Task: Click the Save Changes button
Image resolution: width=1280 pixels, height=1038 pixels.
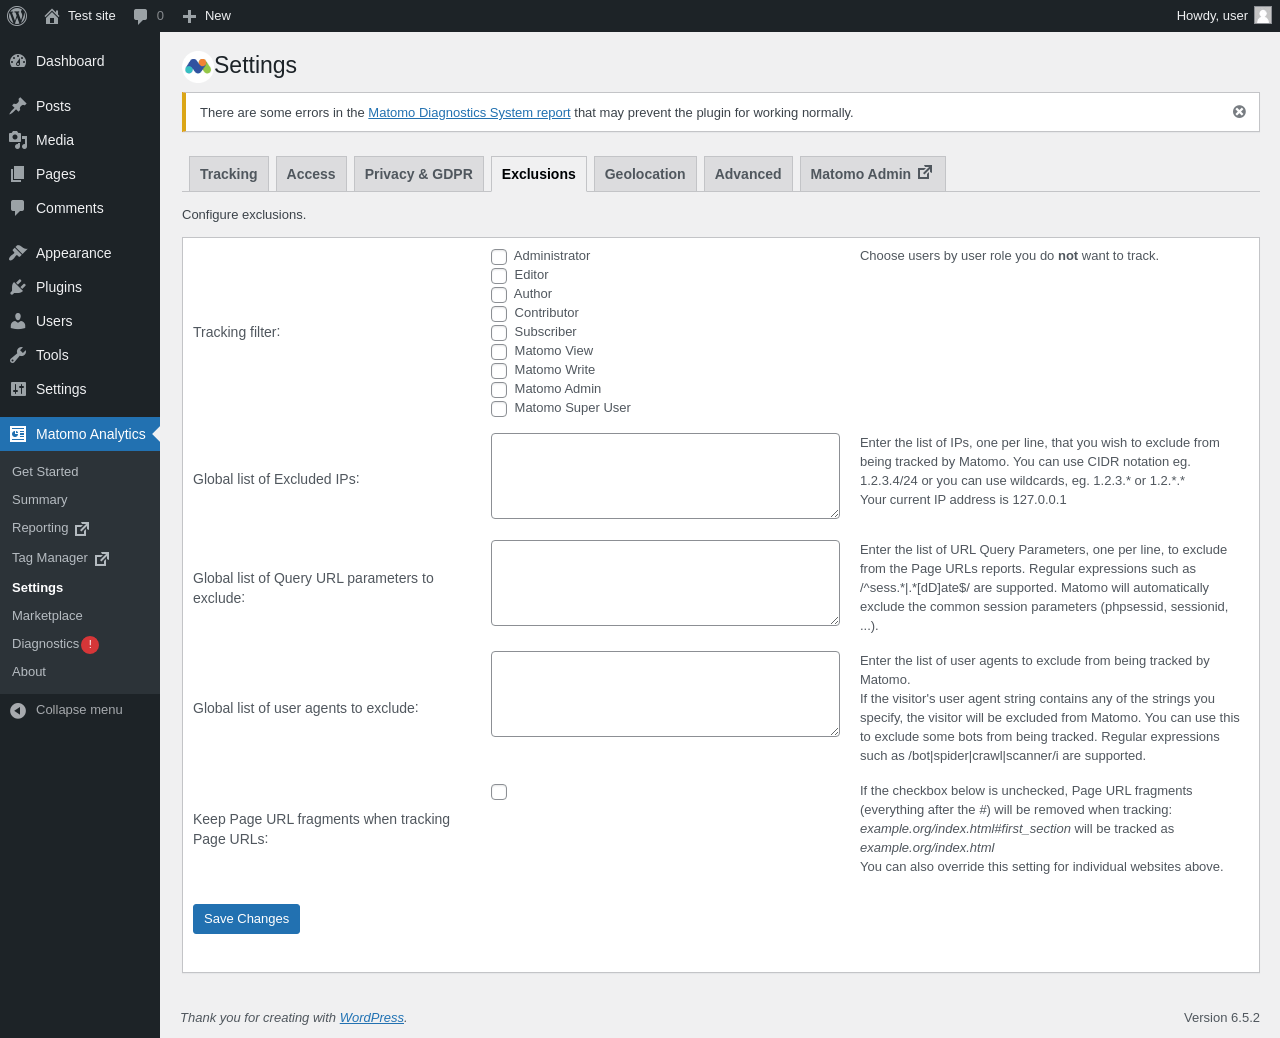Action: (246, 919)
